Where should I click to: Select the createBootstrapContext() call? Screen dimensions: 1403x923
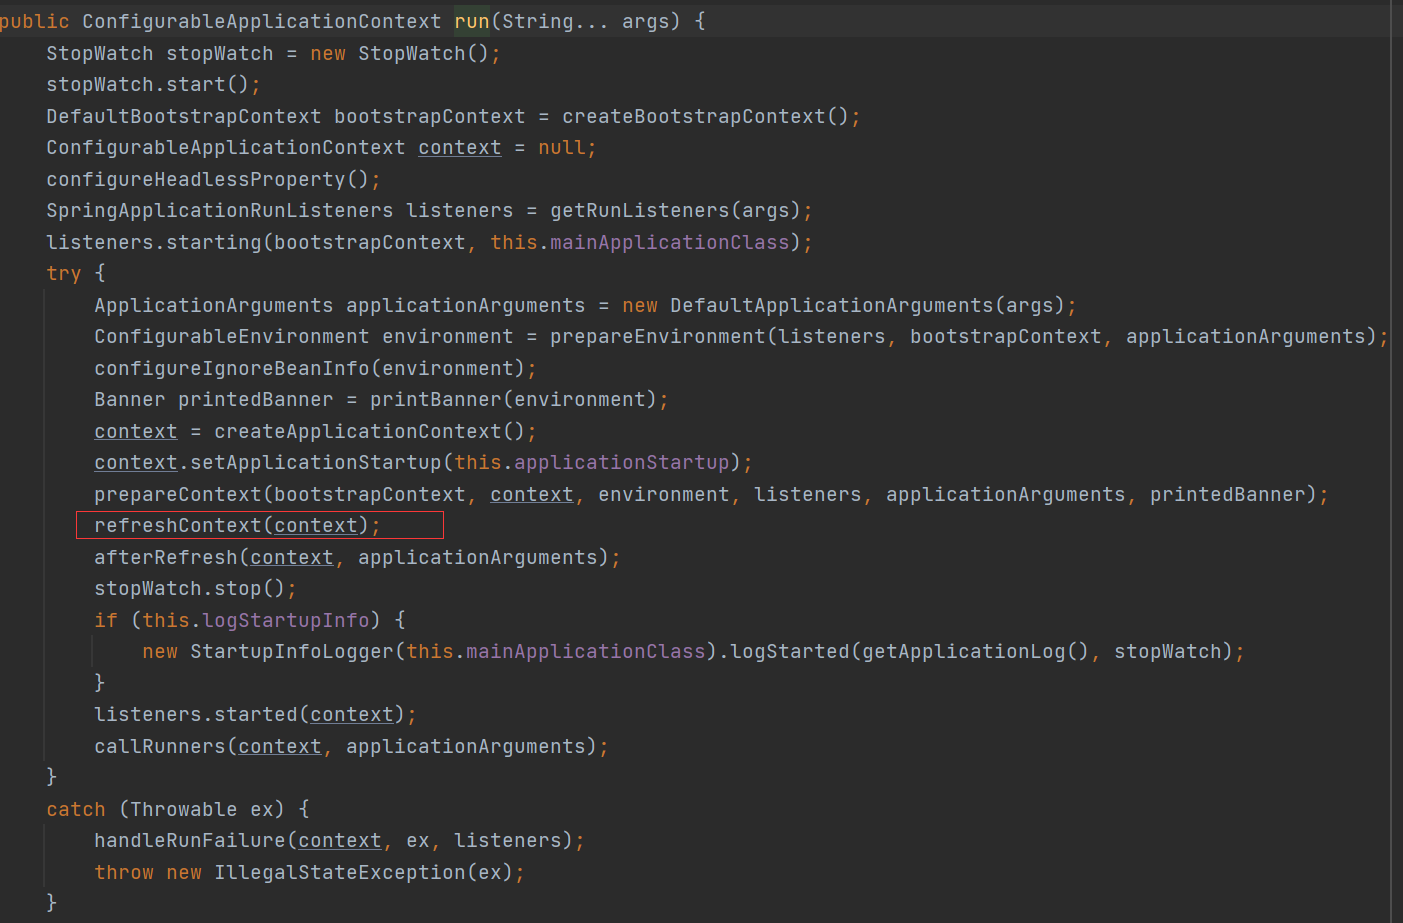click(x=705, y=116)
